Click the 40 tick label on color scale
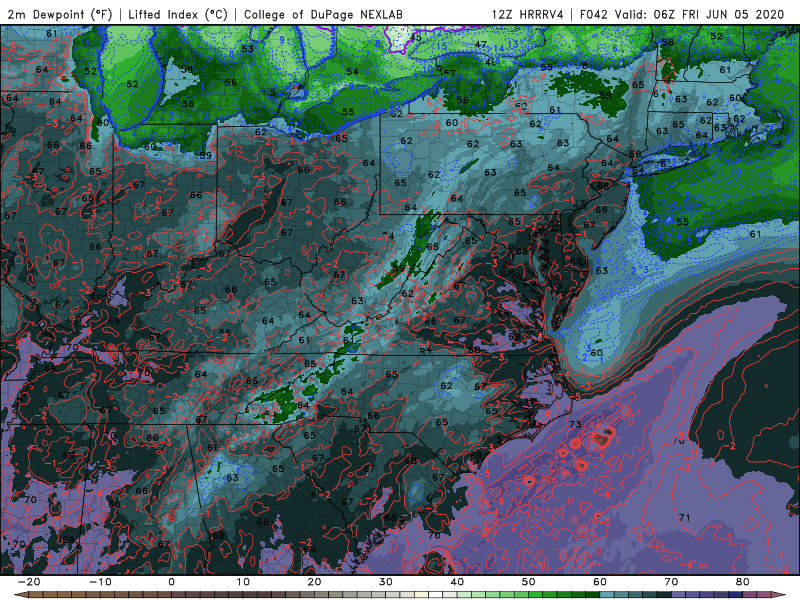Viewport: 800px width, 600px height. click(457, 582)
